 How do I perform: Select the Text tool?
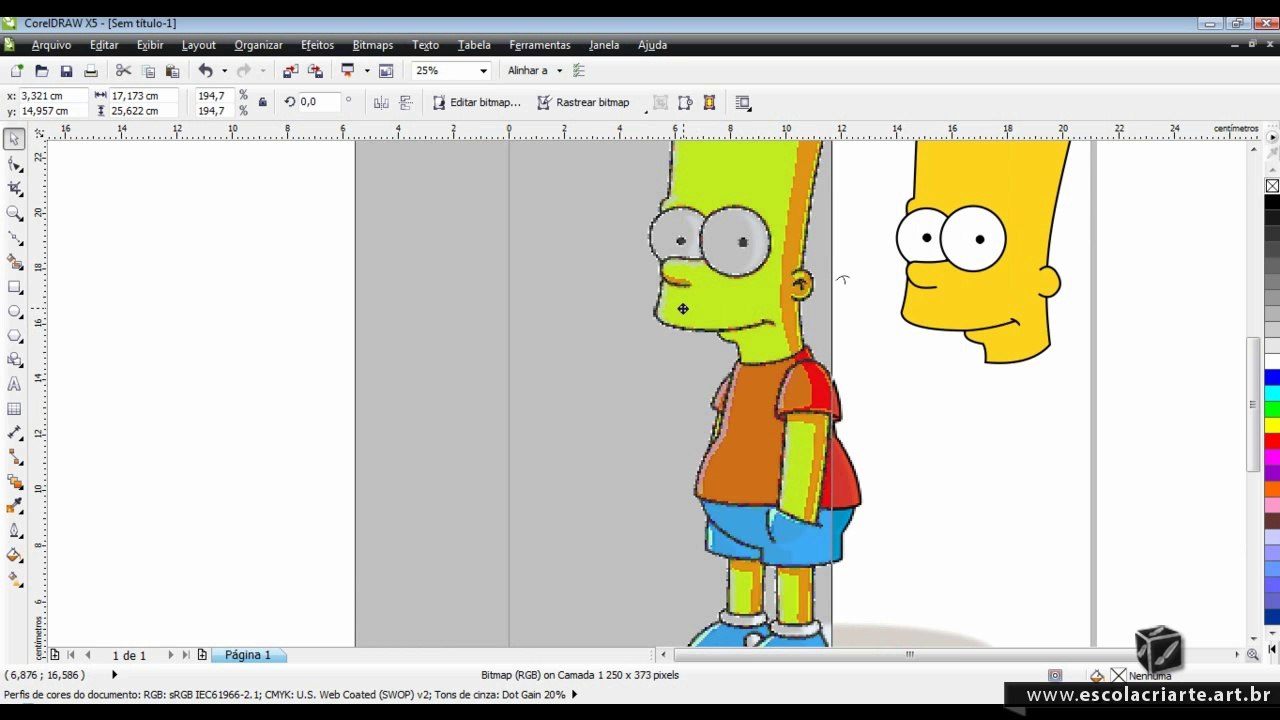15,384
